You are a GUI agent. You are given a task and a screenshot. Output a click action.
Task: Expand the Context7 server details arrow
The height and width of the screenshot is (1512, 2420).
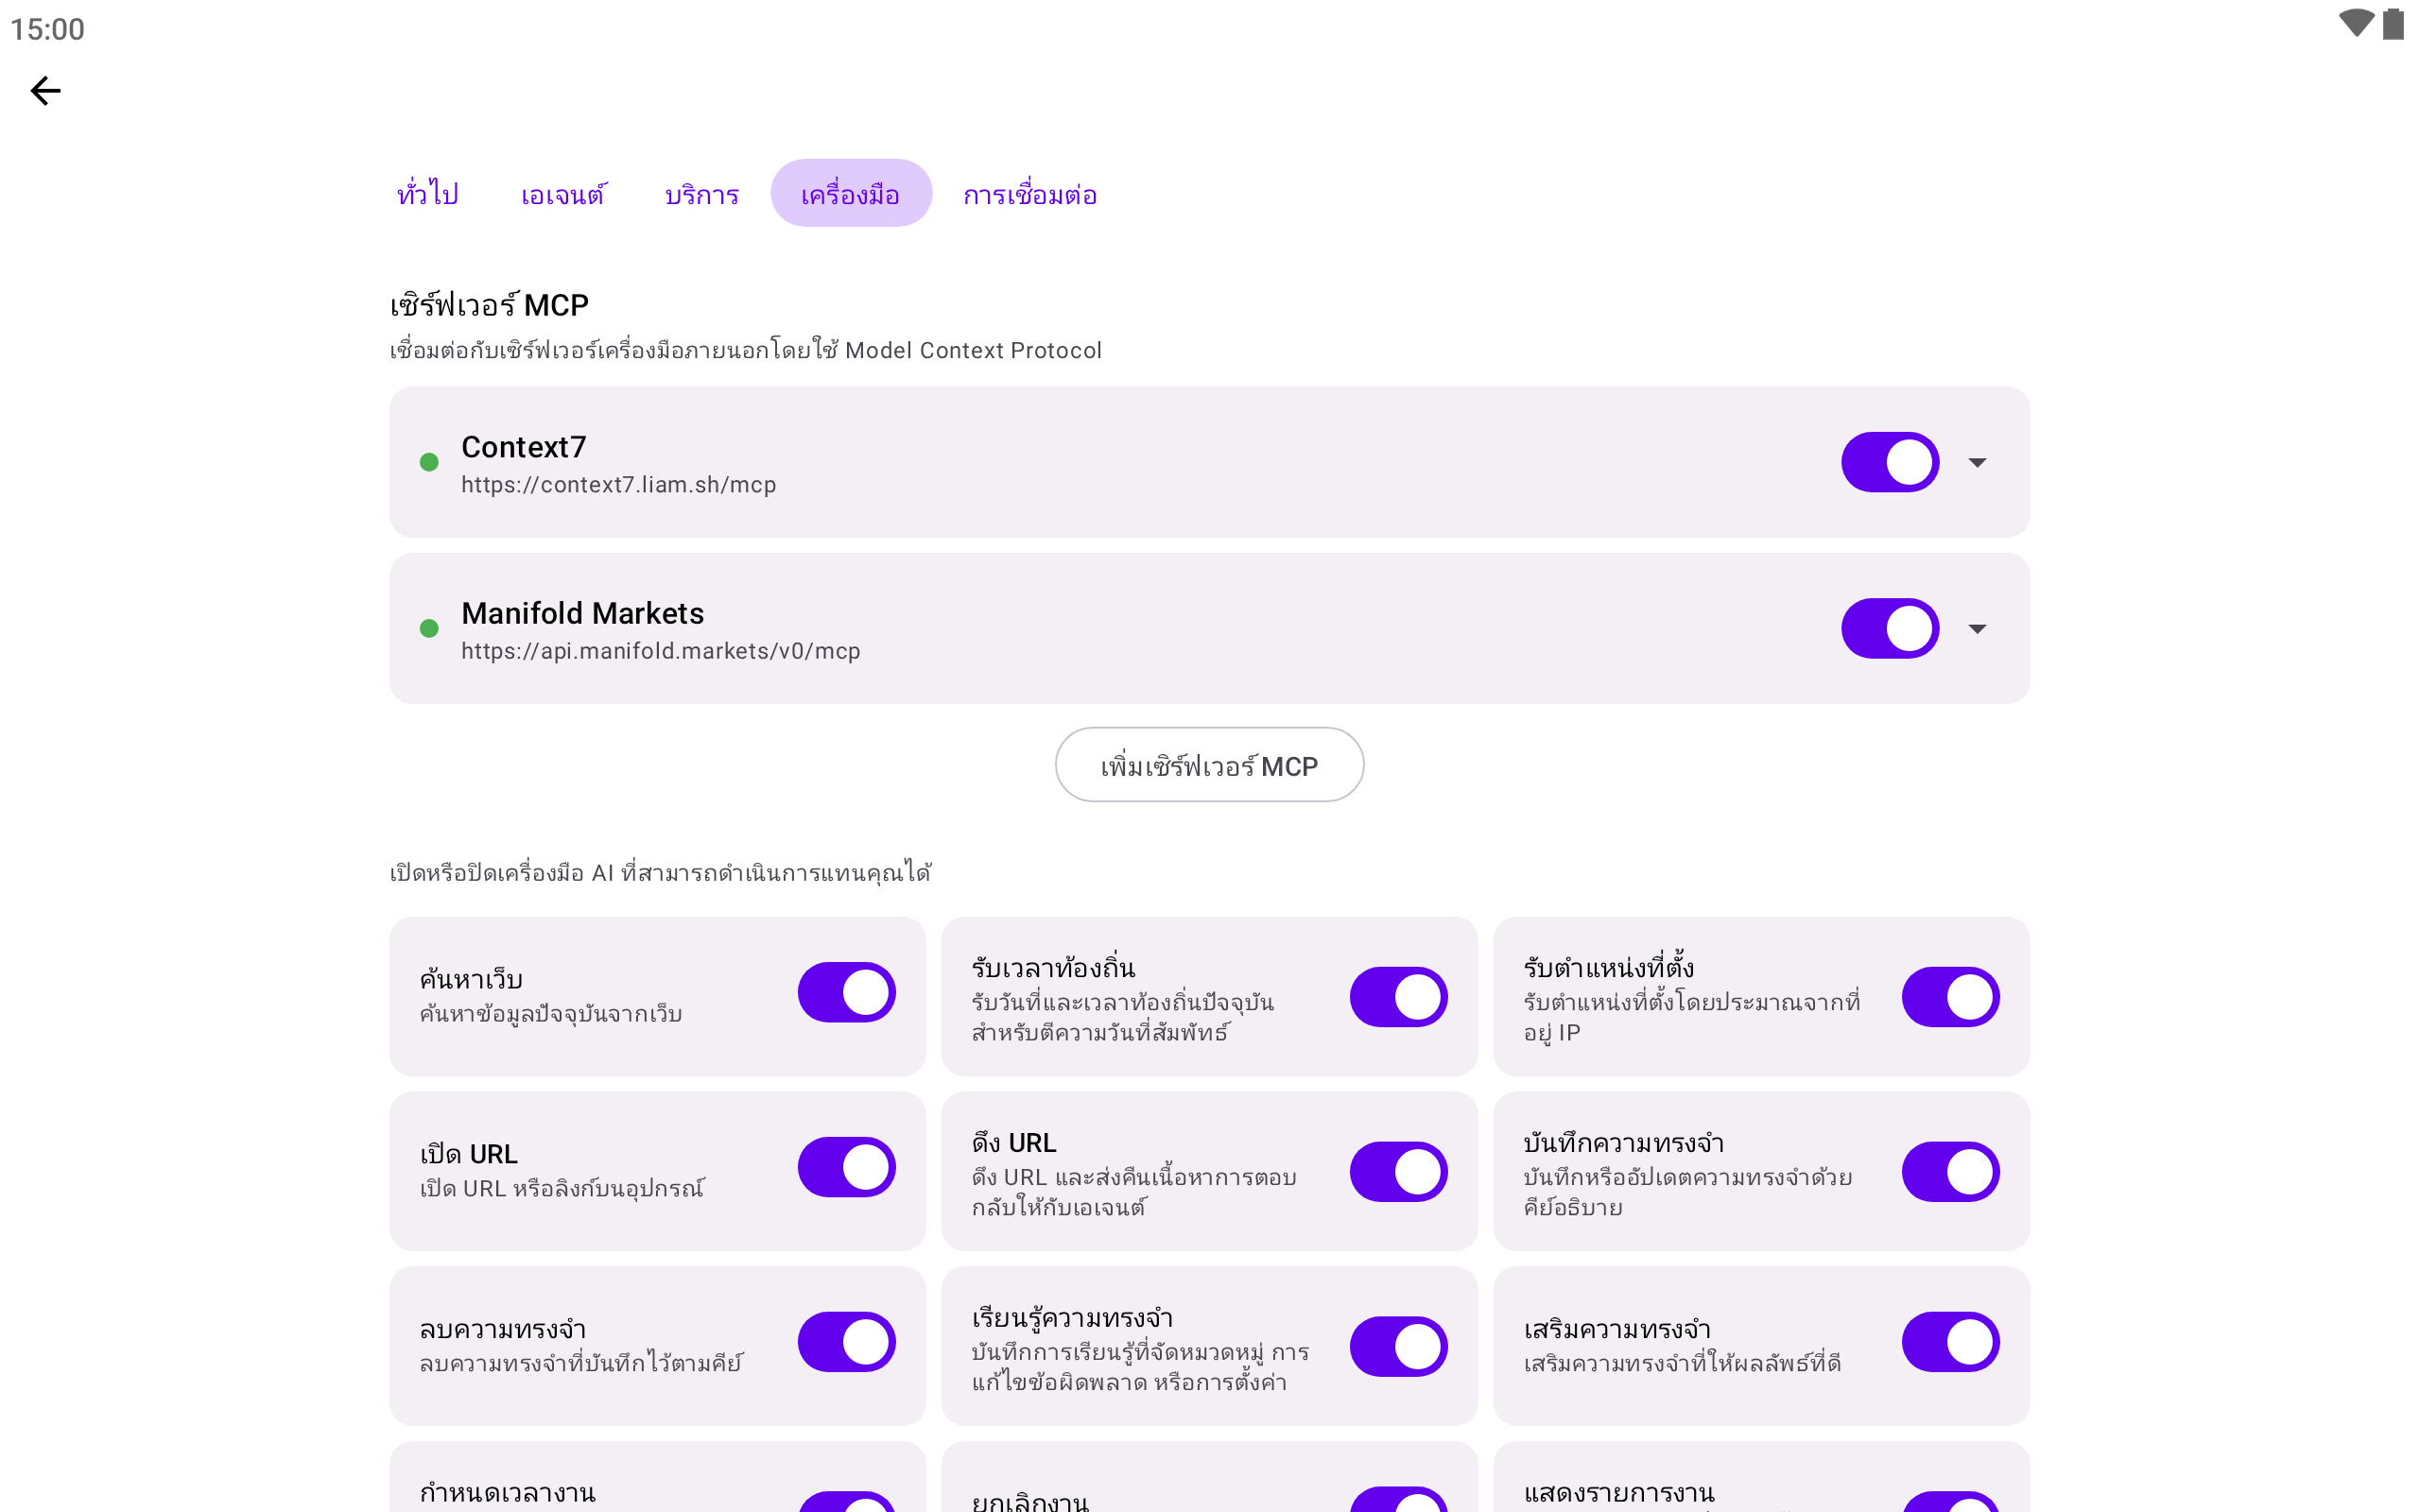(x=1977, y=462)
